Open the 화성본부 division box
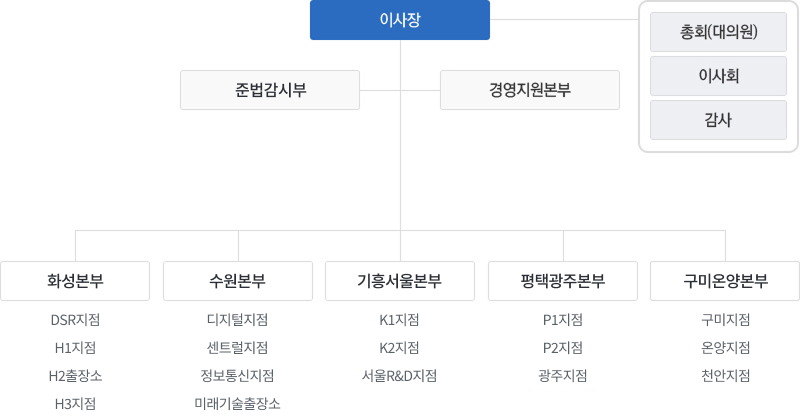800x416 pixels. click(x=75, y=281)
